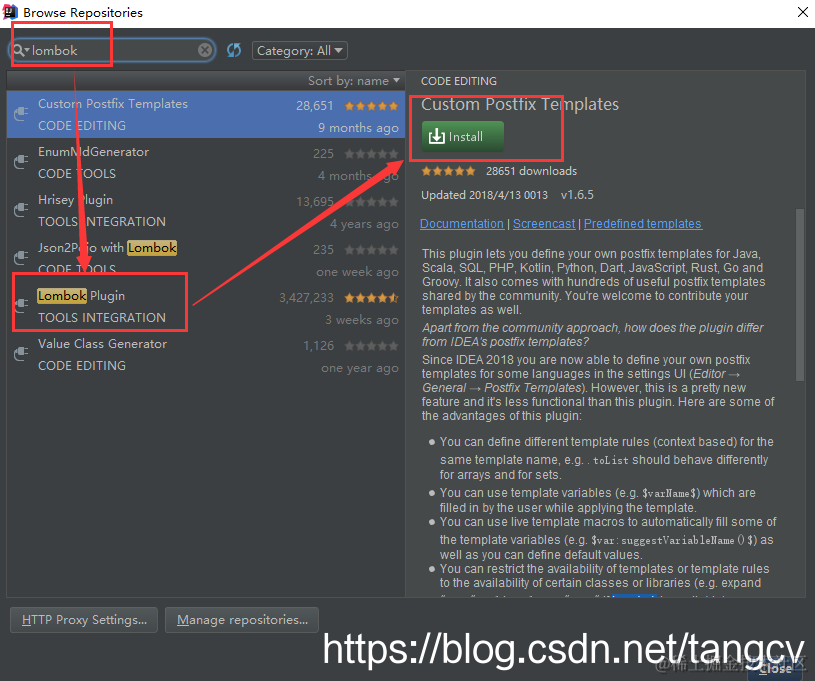Screen dimensions: 815x681
Task: Select Hrisey Plugin in plugin list
Action: 206,210
